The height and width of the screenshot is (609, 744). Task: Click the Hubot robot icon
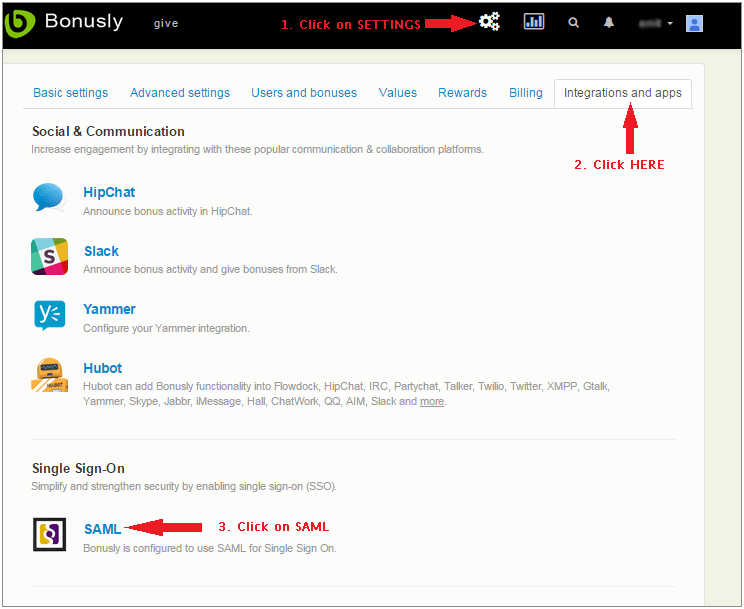click(x=49, y=375)
